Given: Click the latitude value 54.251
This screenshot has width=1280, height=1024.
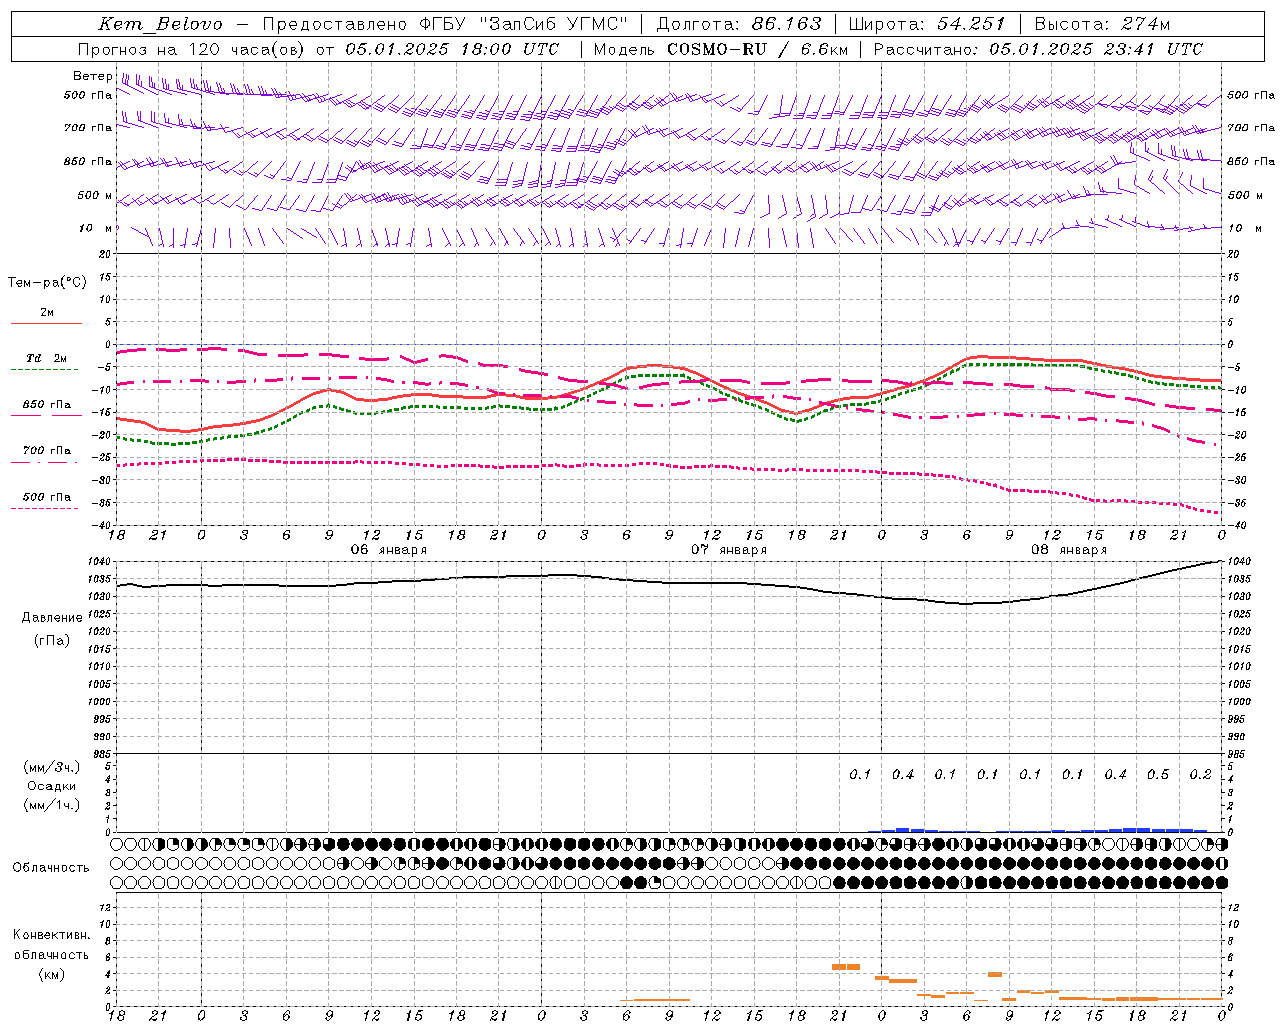Looking at the screenshot, I should pos(971,24).
